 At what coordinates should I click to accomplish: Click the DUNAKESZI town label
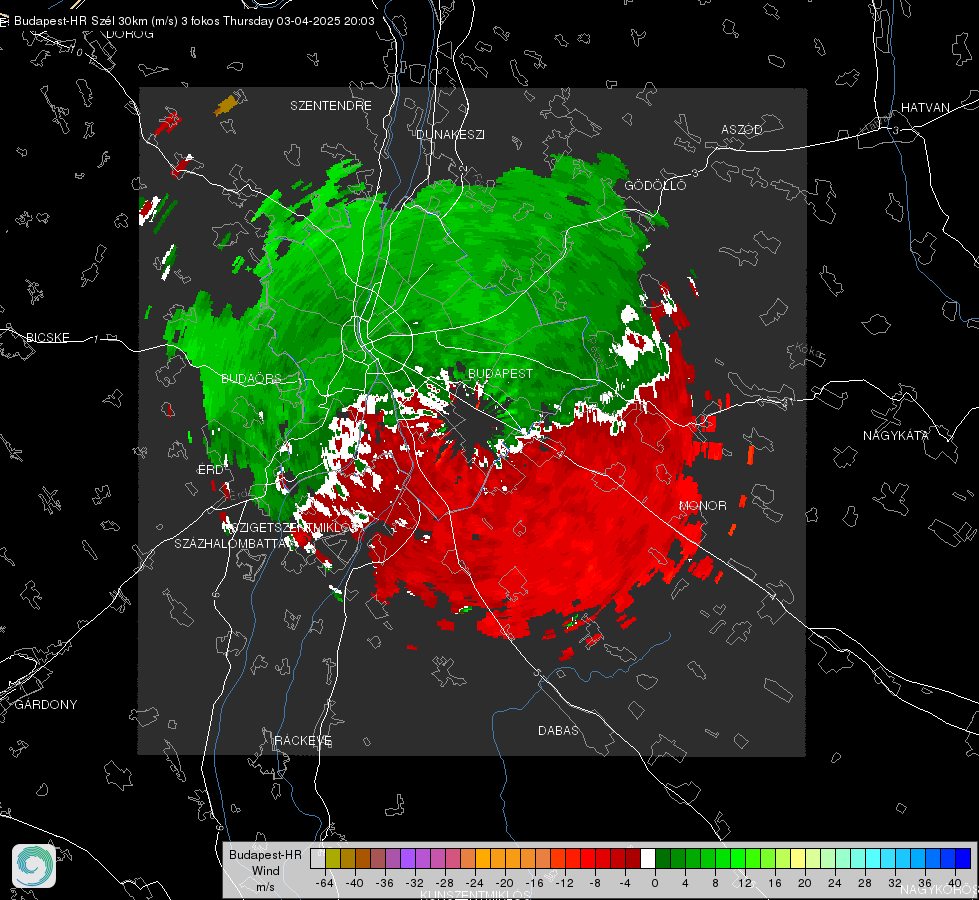point(450,135)
